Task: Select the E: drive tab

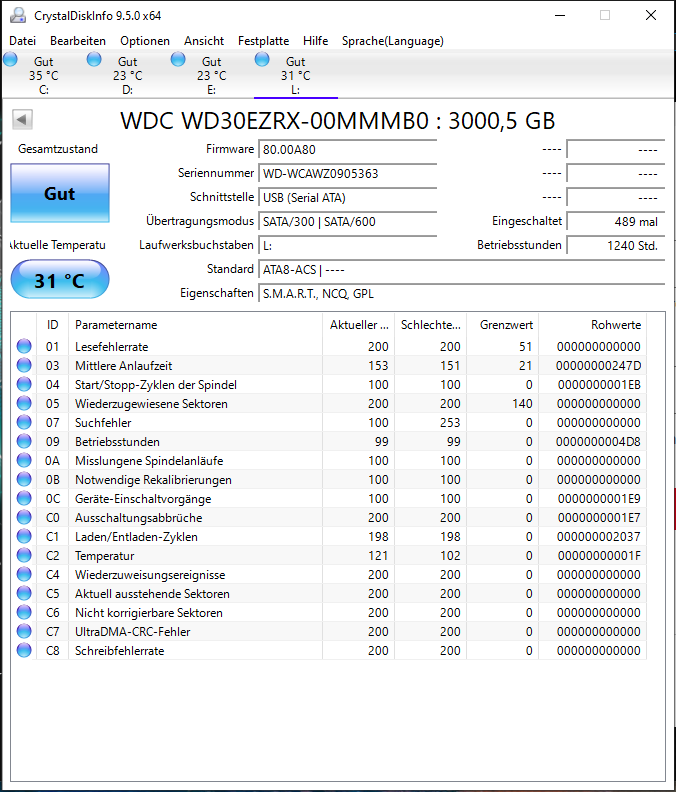Action: 211,75
